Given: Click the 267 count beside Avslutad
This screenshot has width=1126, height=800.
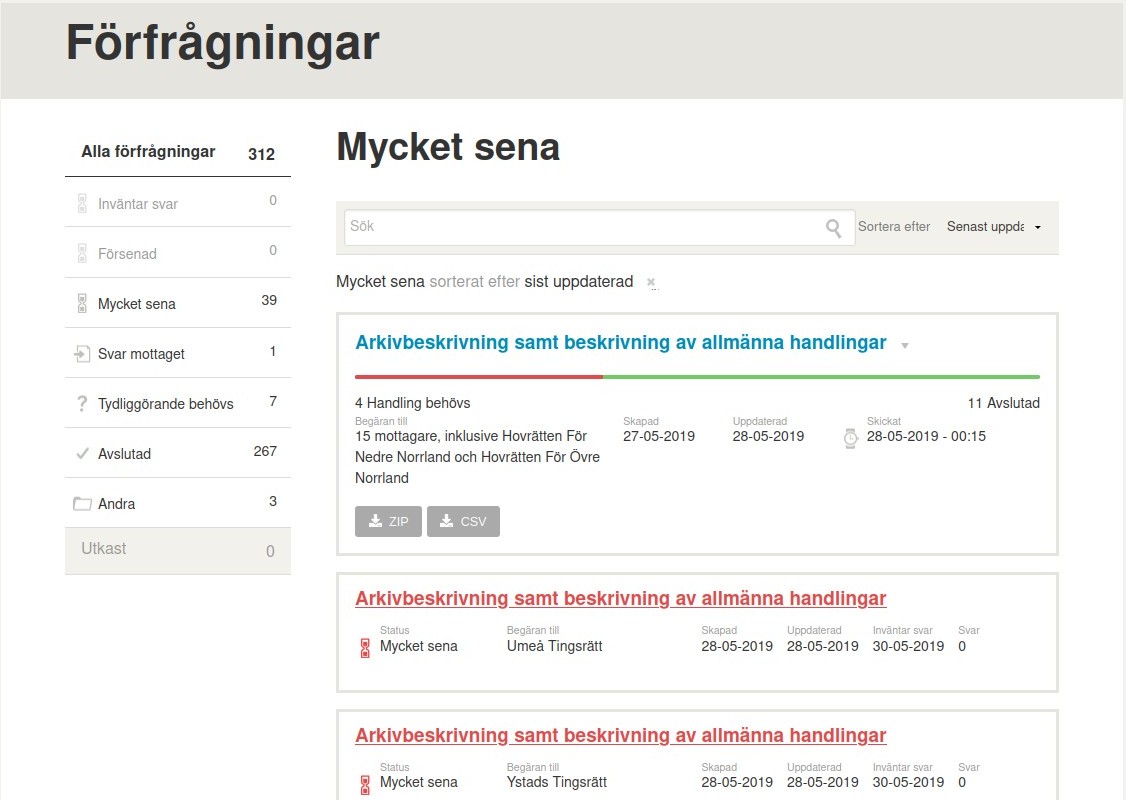Looking at the screenshot, I should pyautogui.click(x=265, y=451).
